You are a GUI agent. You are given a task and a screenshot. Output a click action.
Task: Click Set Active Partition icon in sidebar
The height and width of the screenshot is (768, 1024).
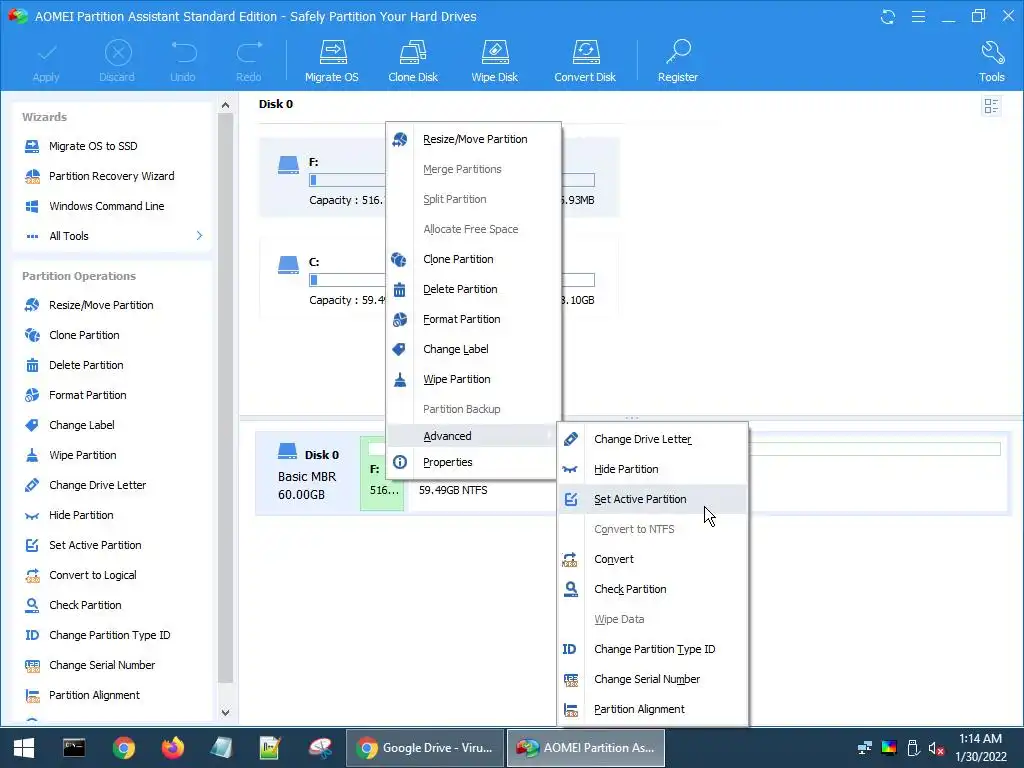(32, 545)
